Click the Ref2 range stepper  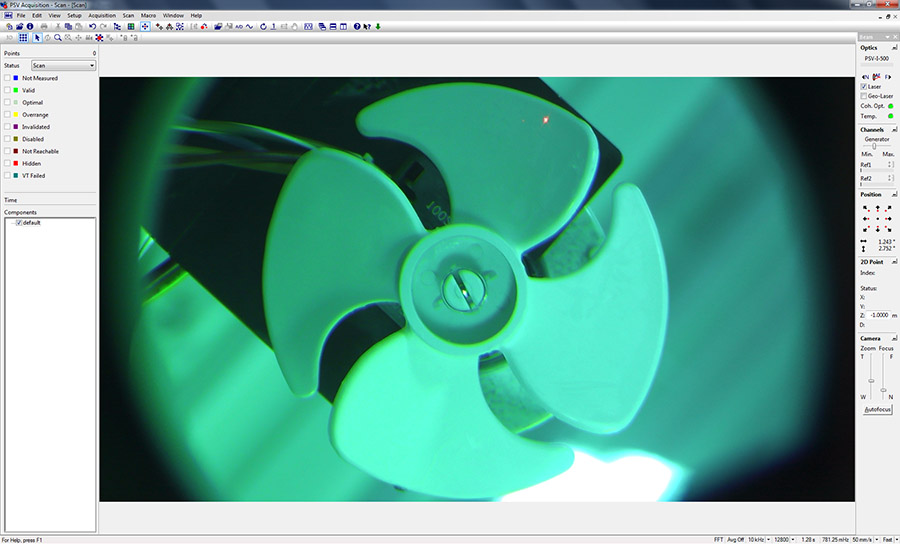890,178
